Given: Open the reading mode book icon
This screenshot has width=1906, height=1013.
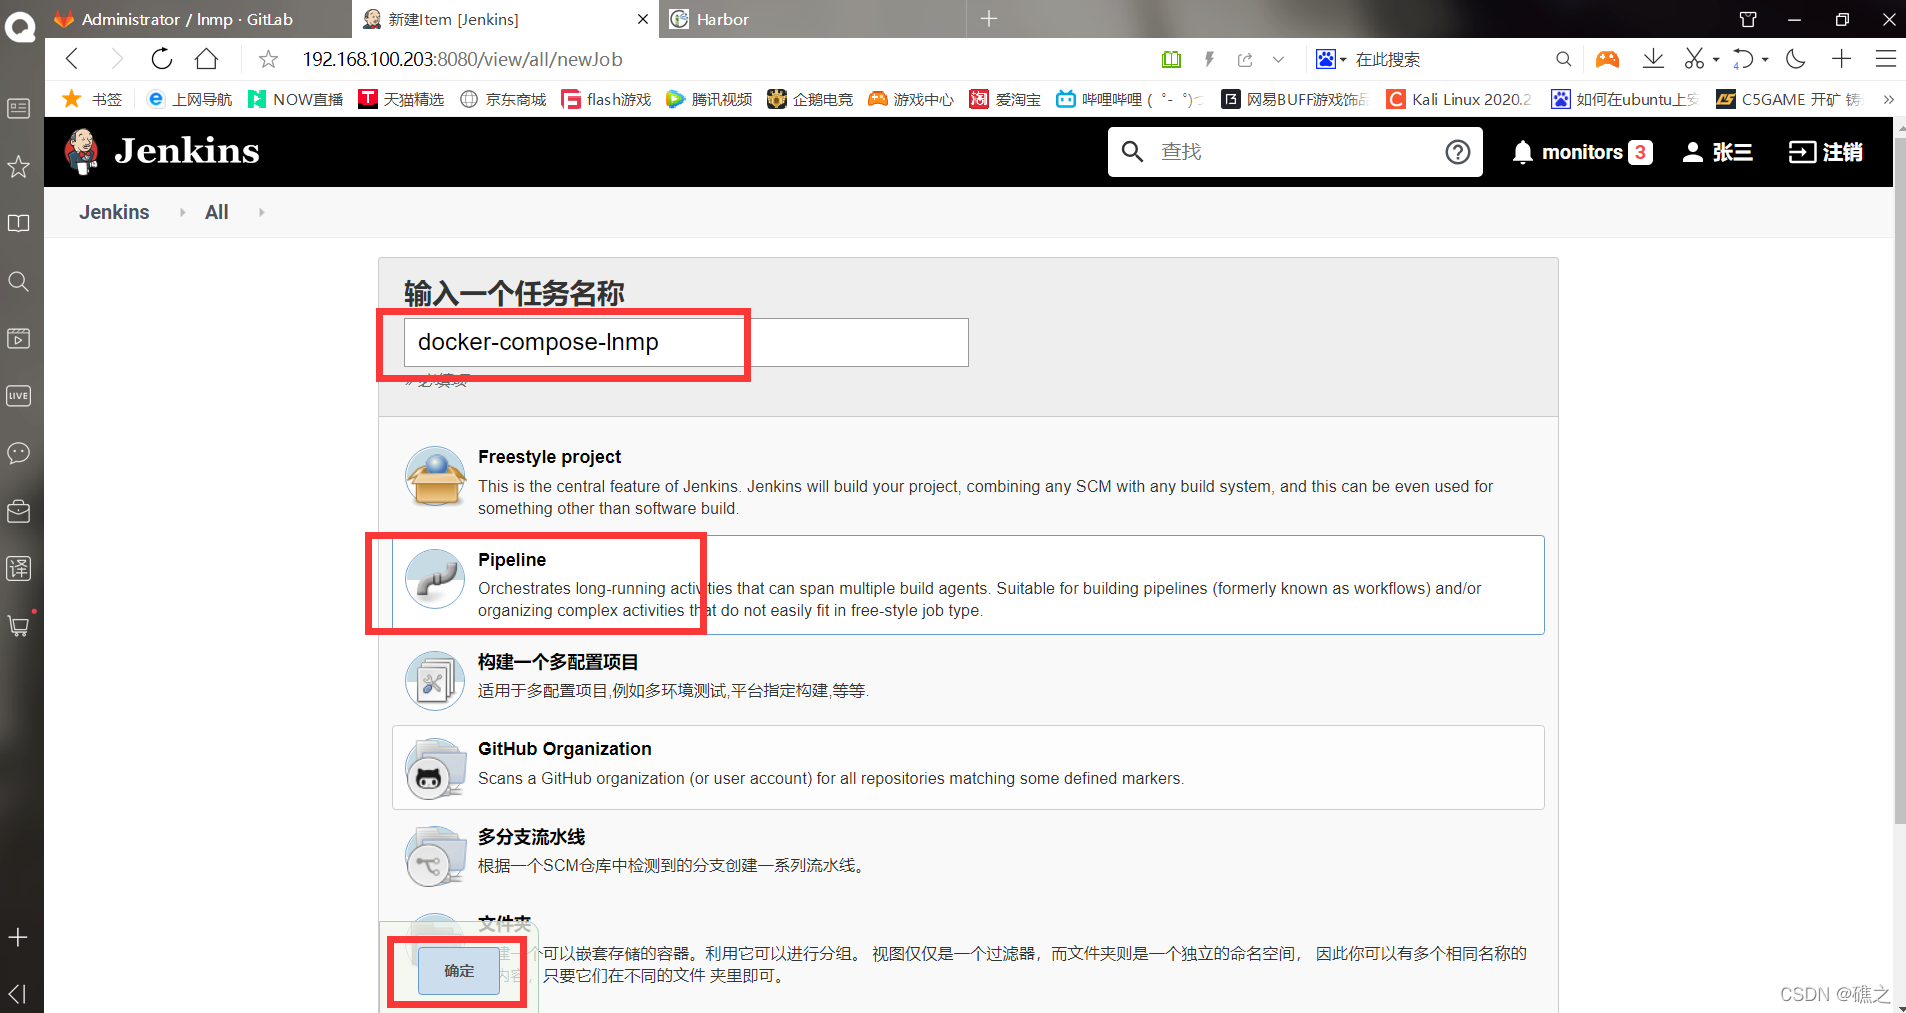Looking at the screenshot, I should pyautogui.click(x=1171, y=59).
